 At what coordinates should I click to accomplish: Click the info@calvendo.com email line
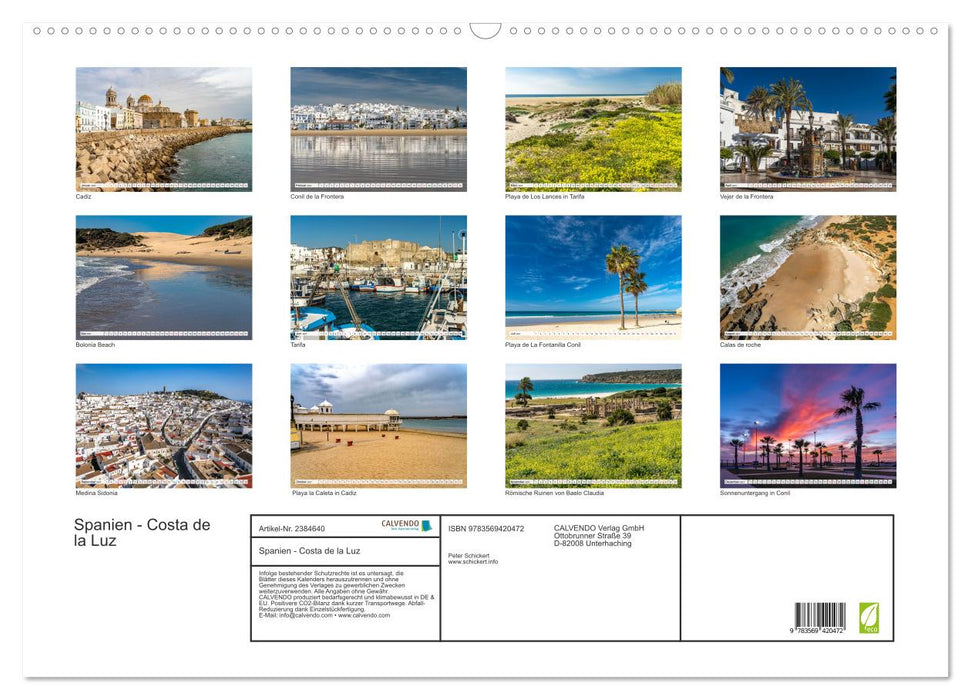click(324, 616)
